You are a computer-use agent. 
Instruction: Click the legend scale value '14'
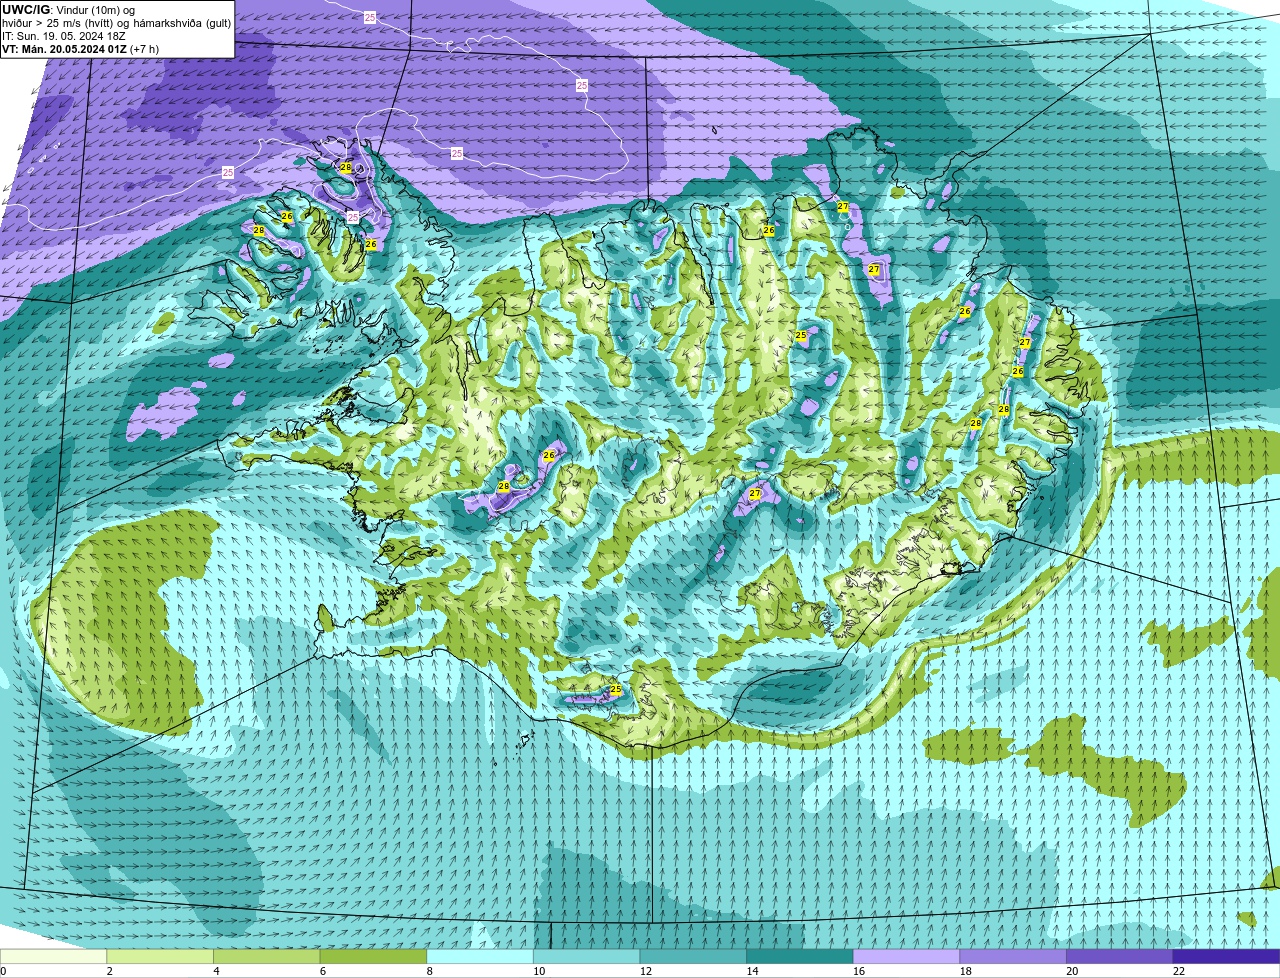(x=752, y=971)
